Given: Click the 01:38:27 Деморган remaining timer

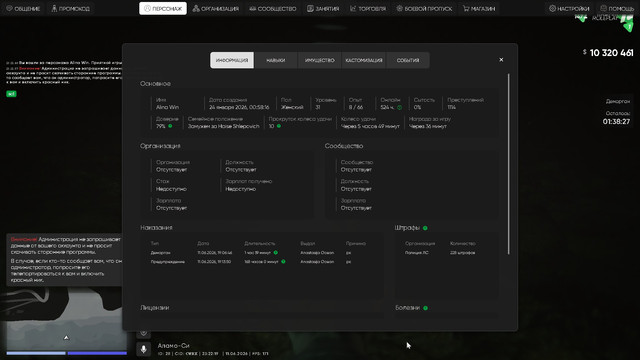Looking at the screenshot, I should [616, 121].
